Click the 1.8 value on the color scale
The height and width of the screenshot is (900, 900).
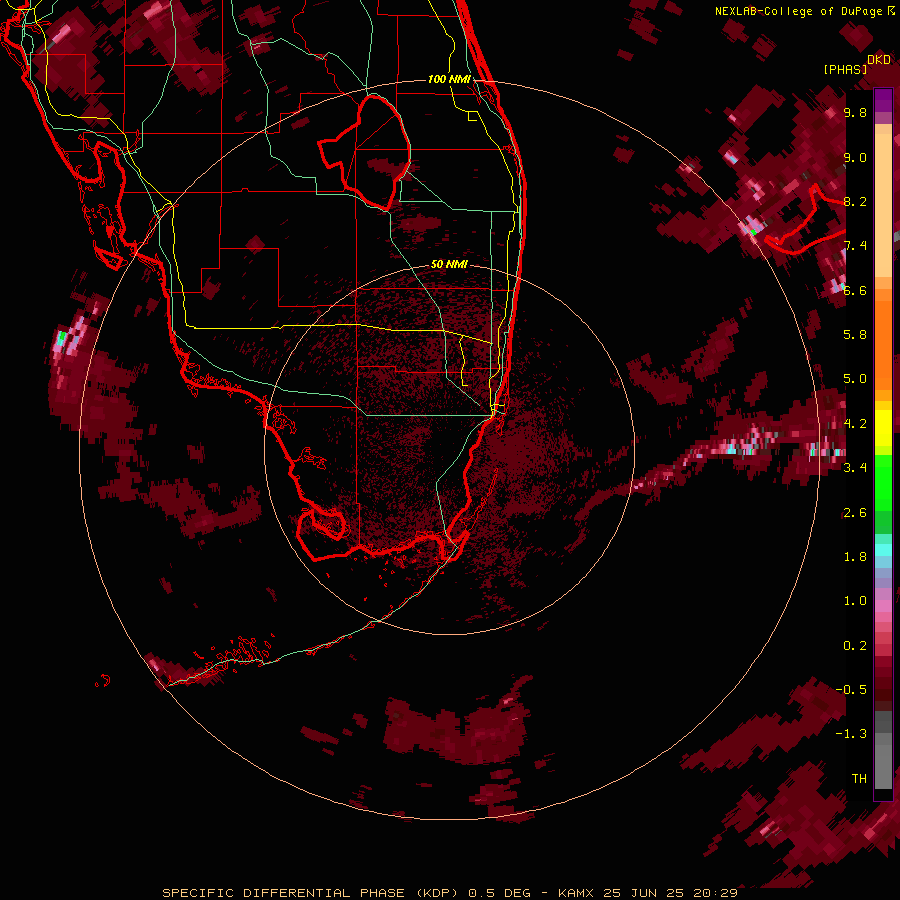(855, 557)
